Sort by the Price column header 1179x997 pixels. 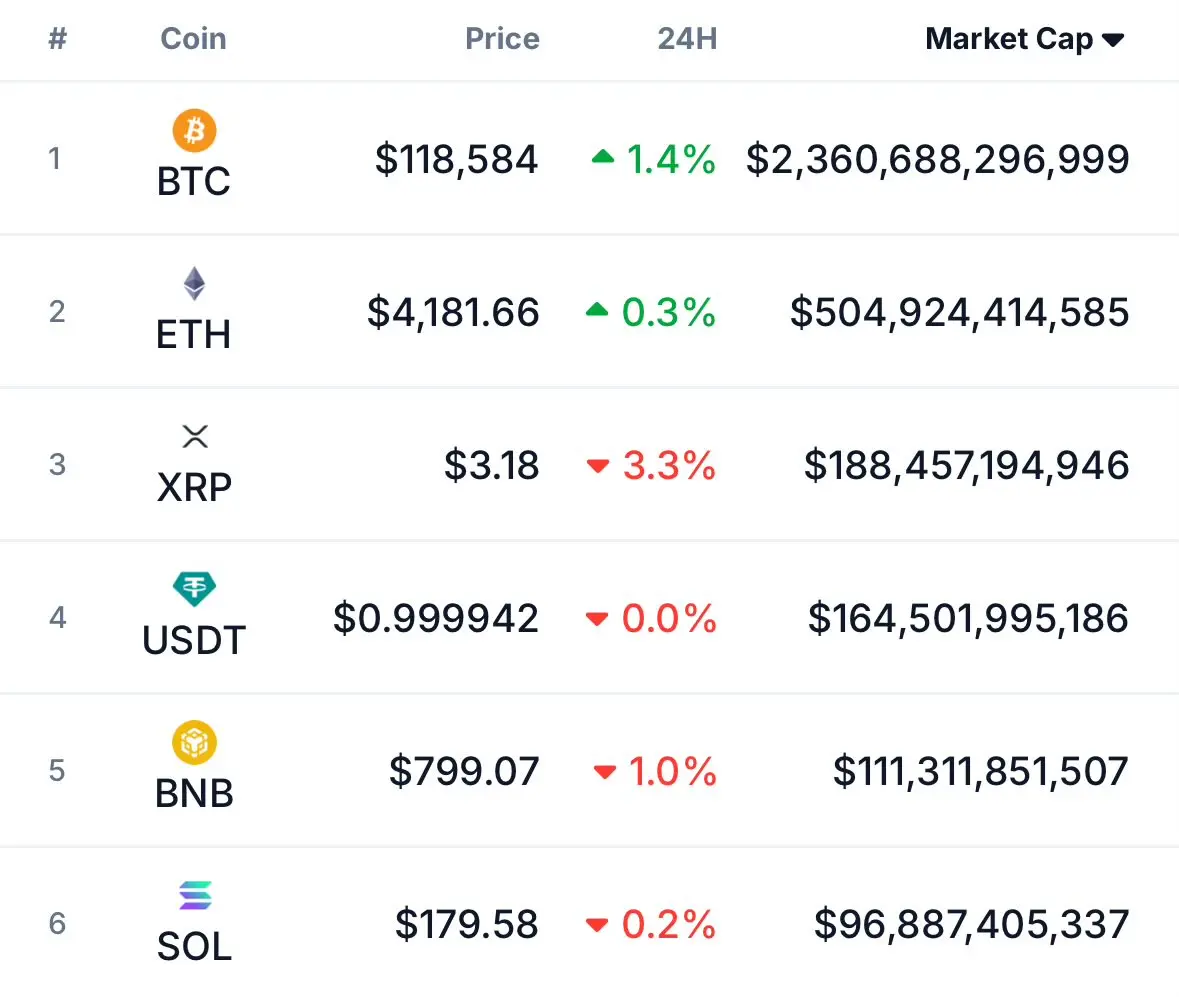(502, 38)
